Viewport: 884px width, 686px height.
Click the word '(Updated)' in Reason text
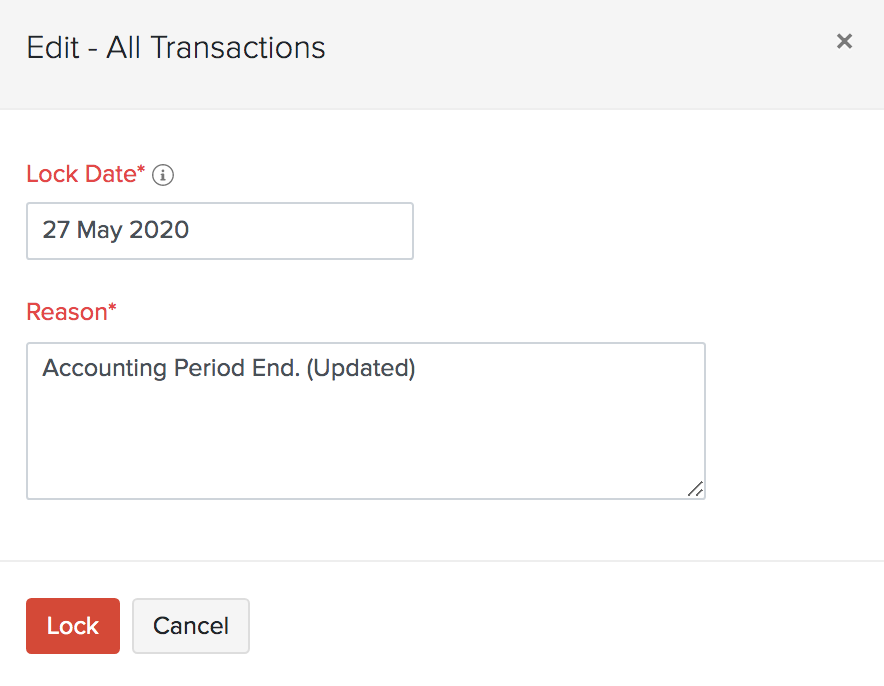tap(360, 368)
